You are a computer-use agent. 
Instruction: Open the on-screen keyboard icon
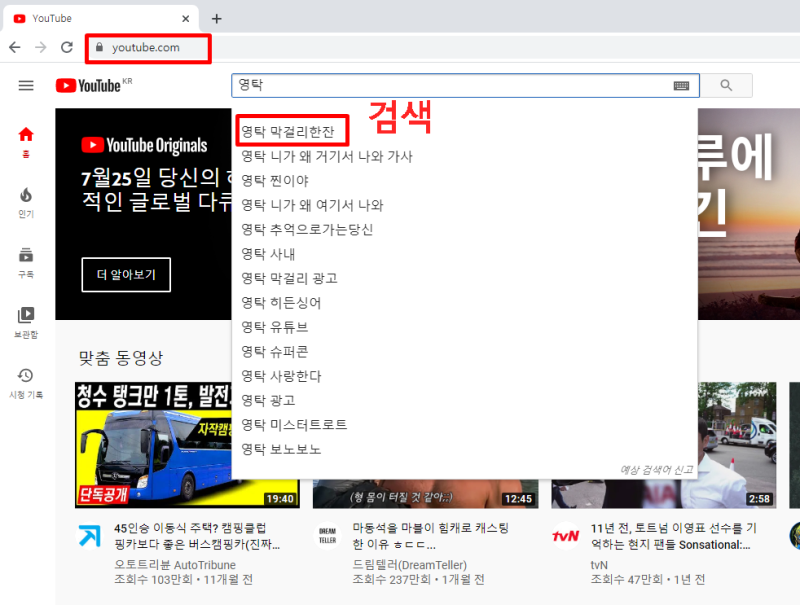[x=681, y=86]
